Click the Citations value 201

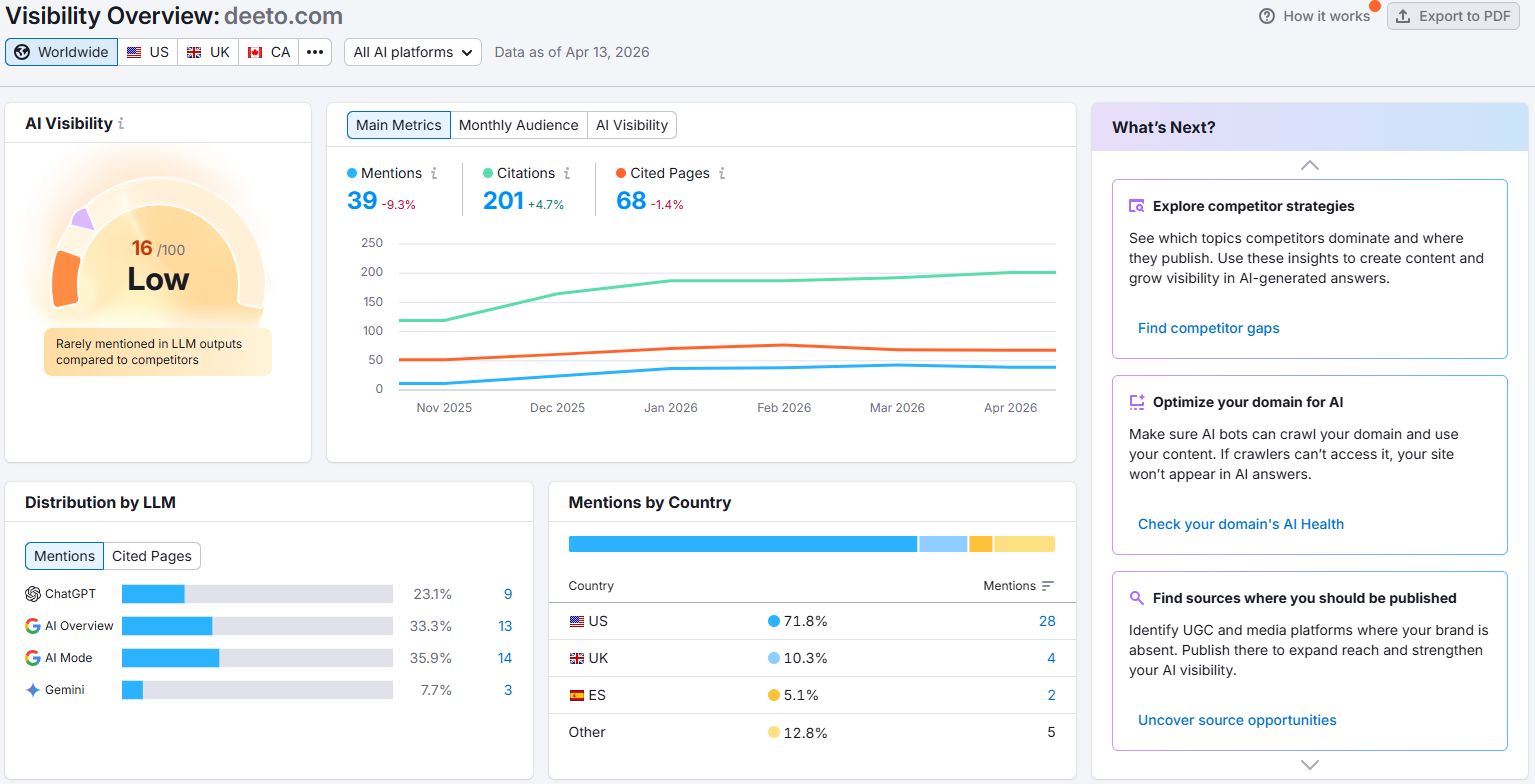(503, 200)
